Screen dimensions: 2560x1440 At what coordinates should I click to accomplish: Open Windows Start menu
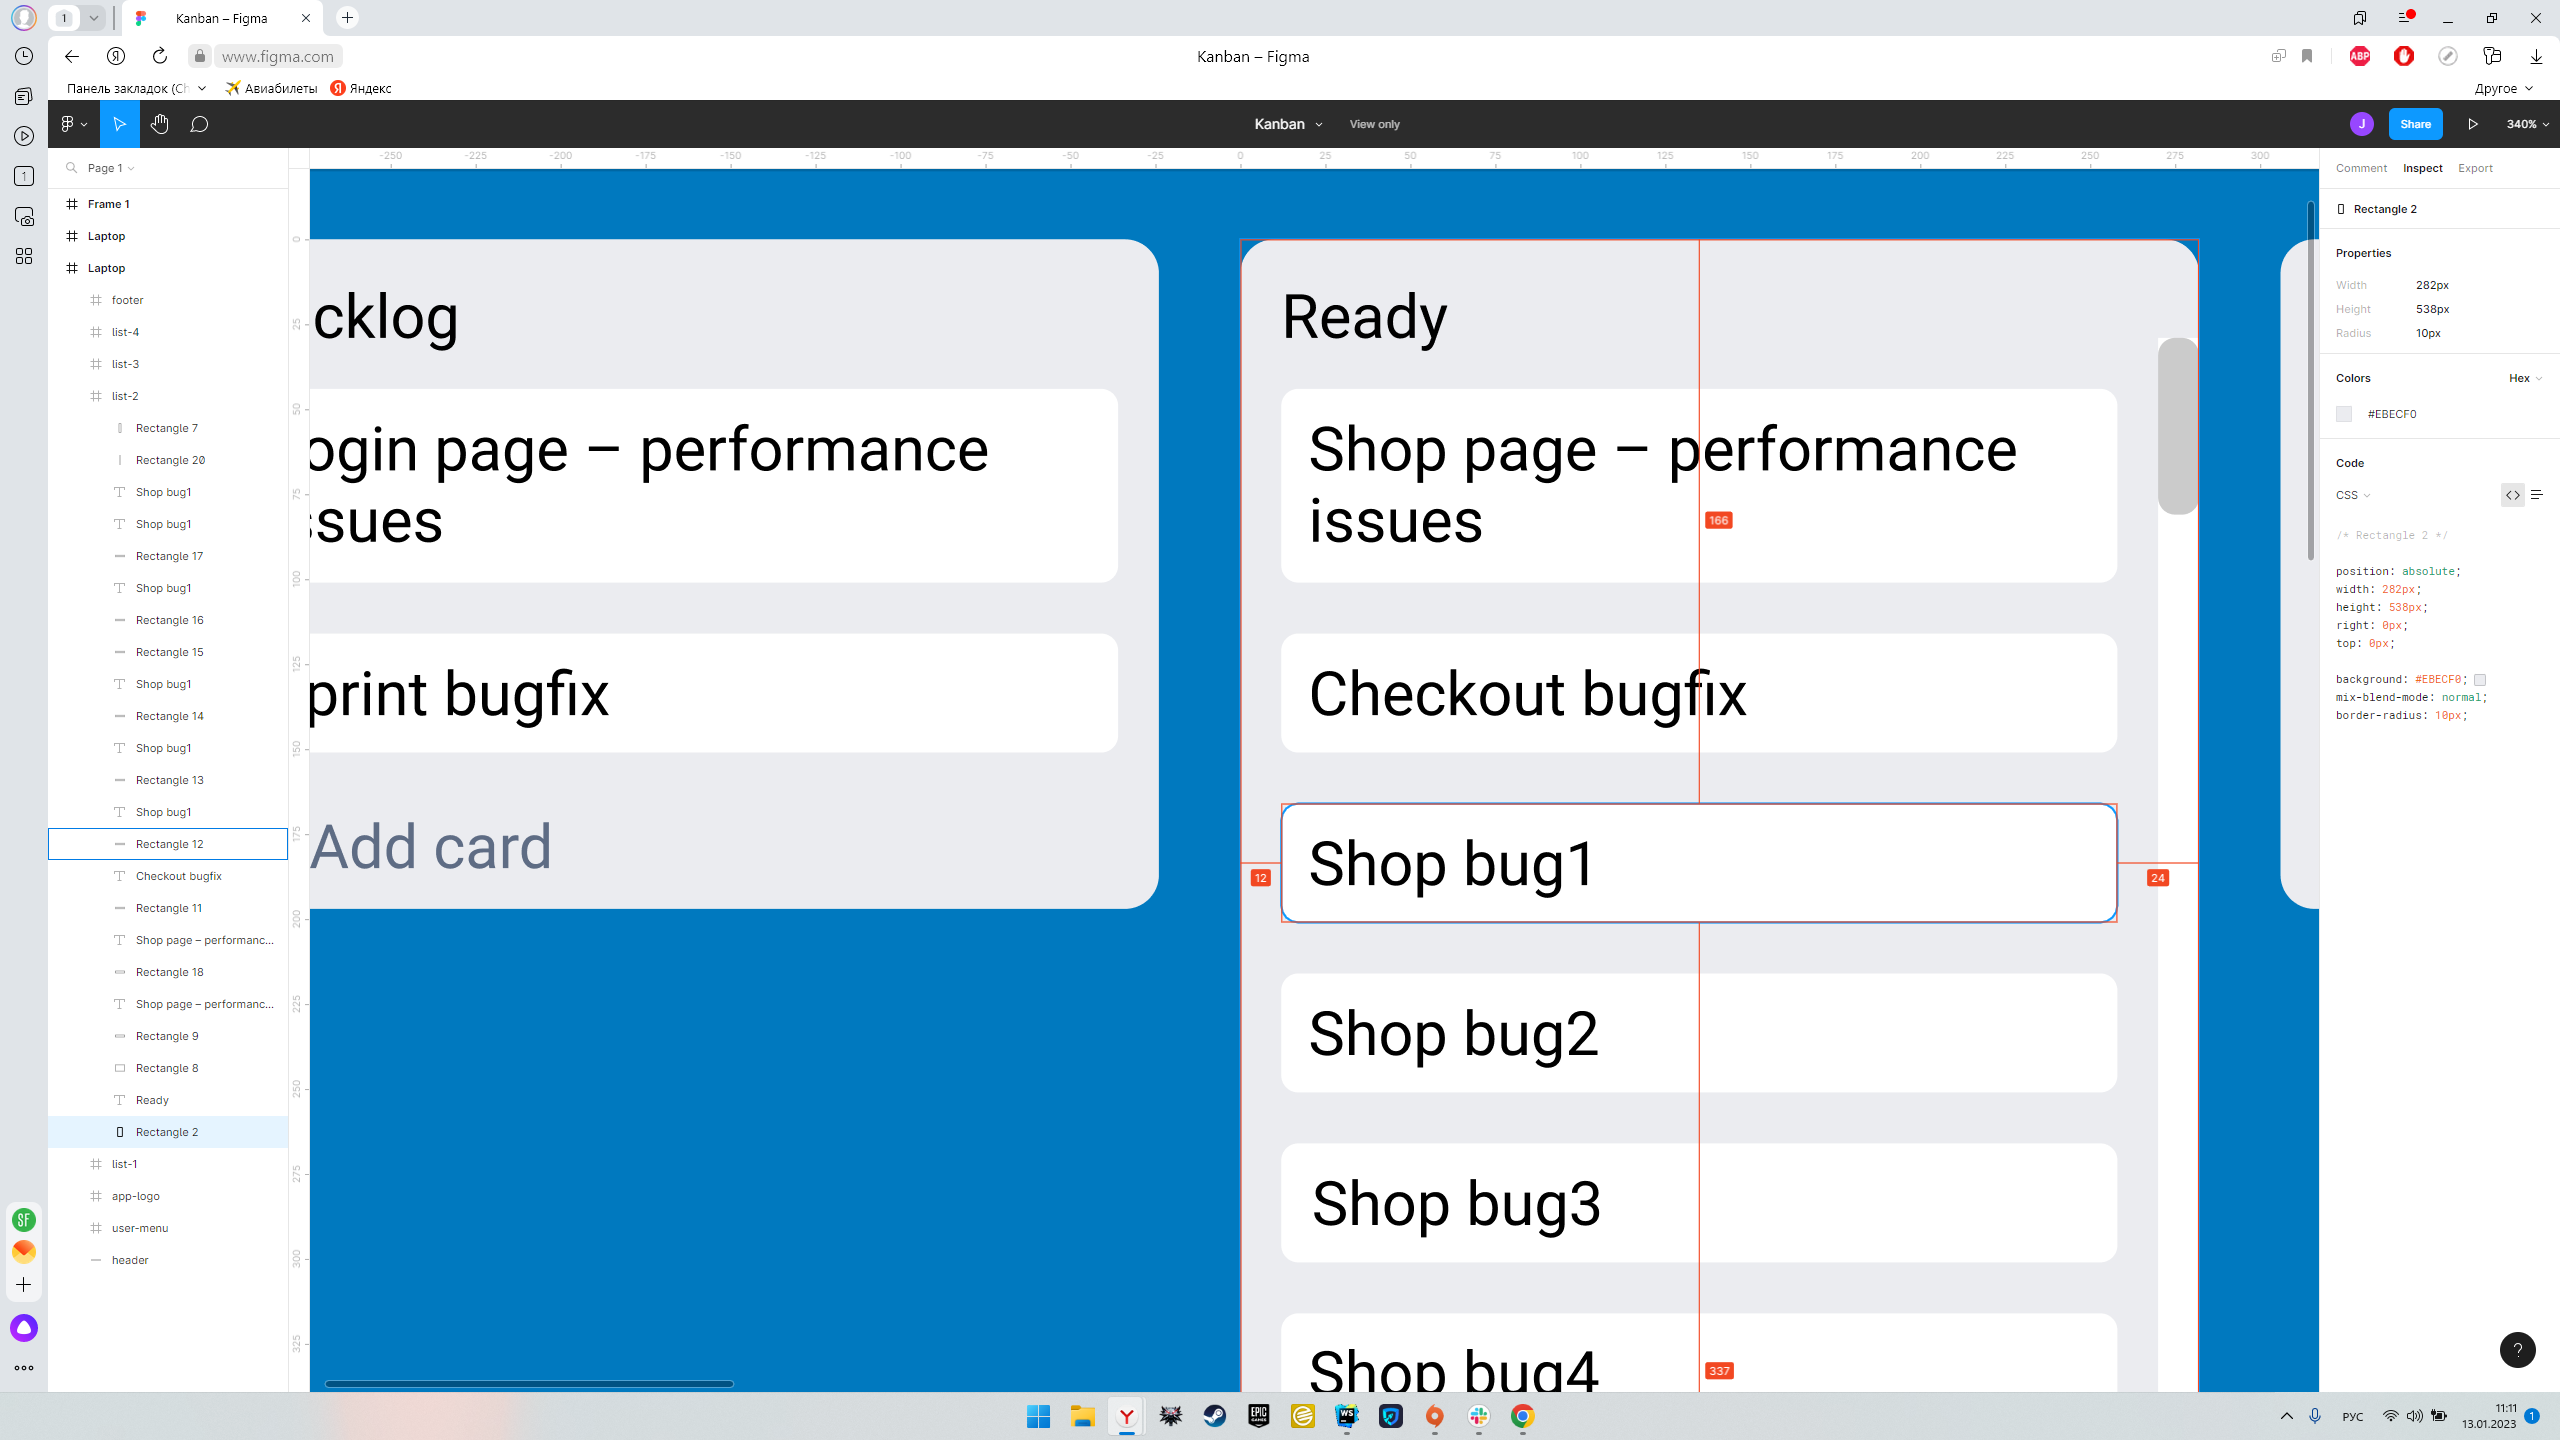point(1038,1416)
